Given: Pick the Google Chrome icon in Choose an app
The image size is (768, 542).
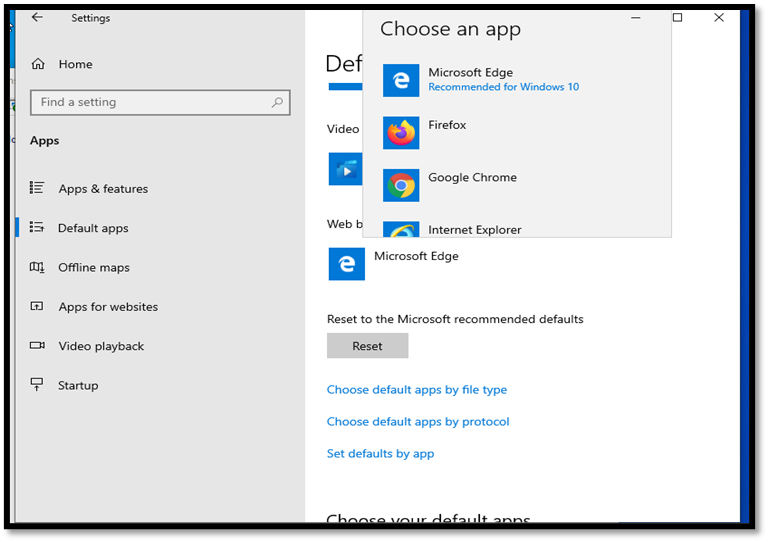Looking at the screenshot, I should tap(401, 185).
